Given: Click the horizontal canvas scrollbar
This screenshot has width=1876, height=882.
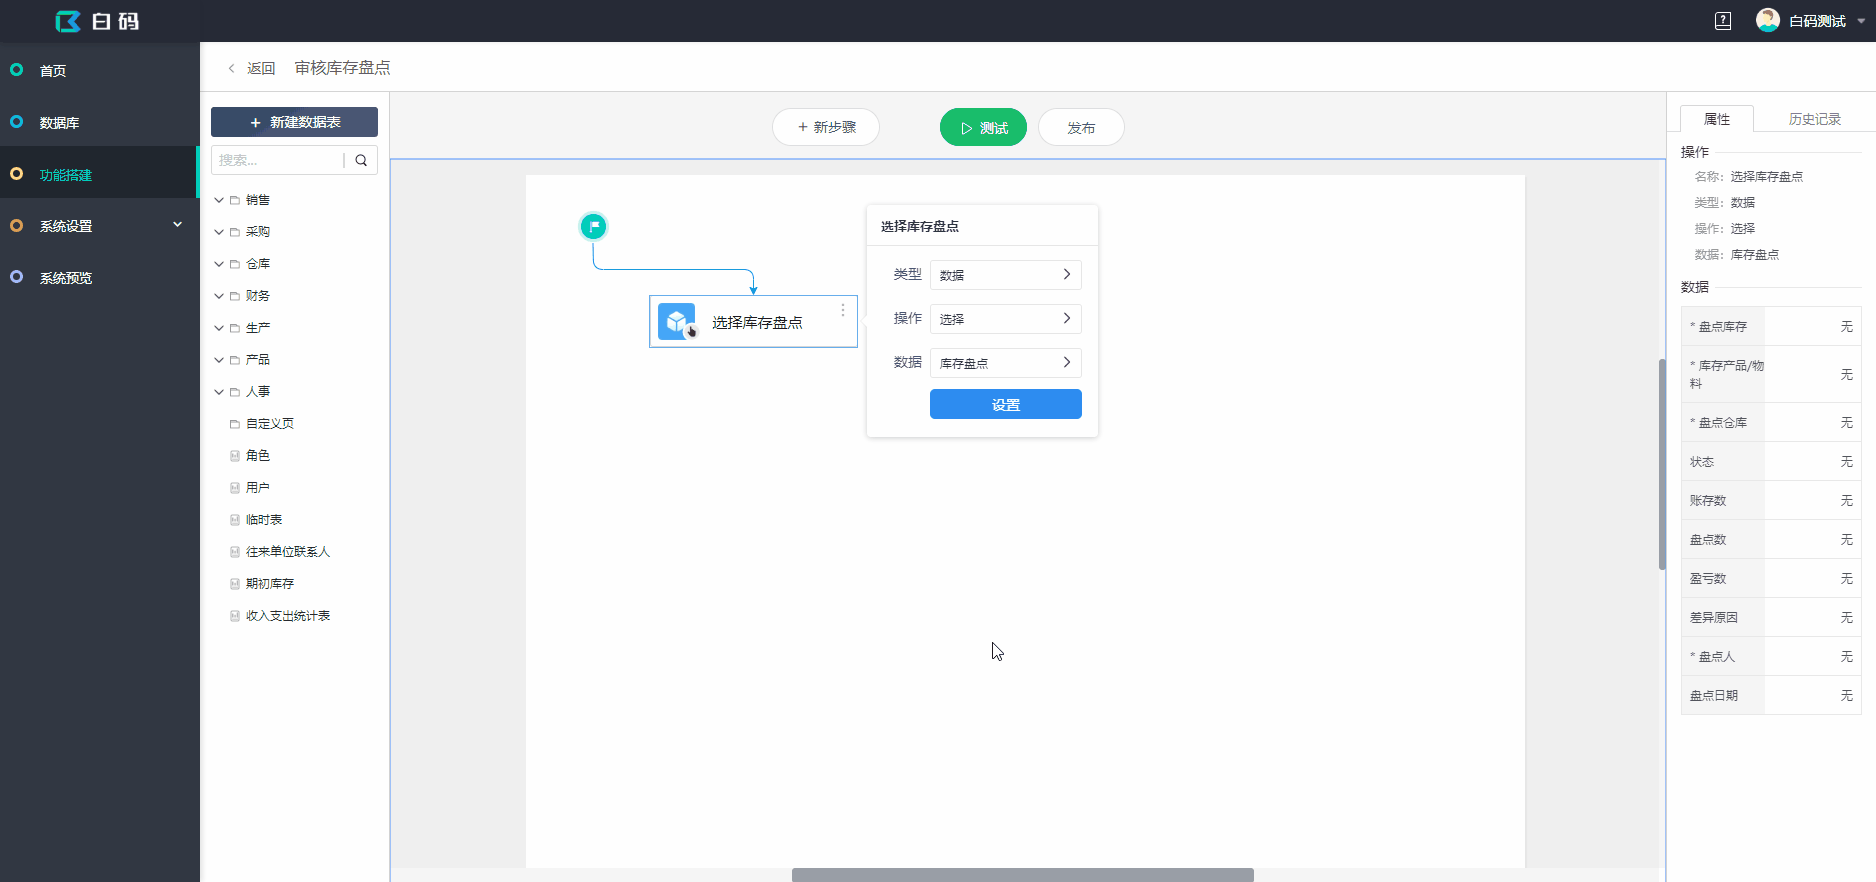Looking at the screenshot, I should (1022, 875).
